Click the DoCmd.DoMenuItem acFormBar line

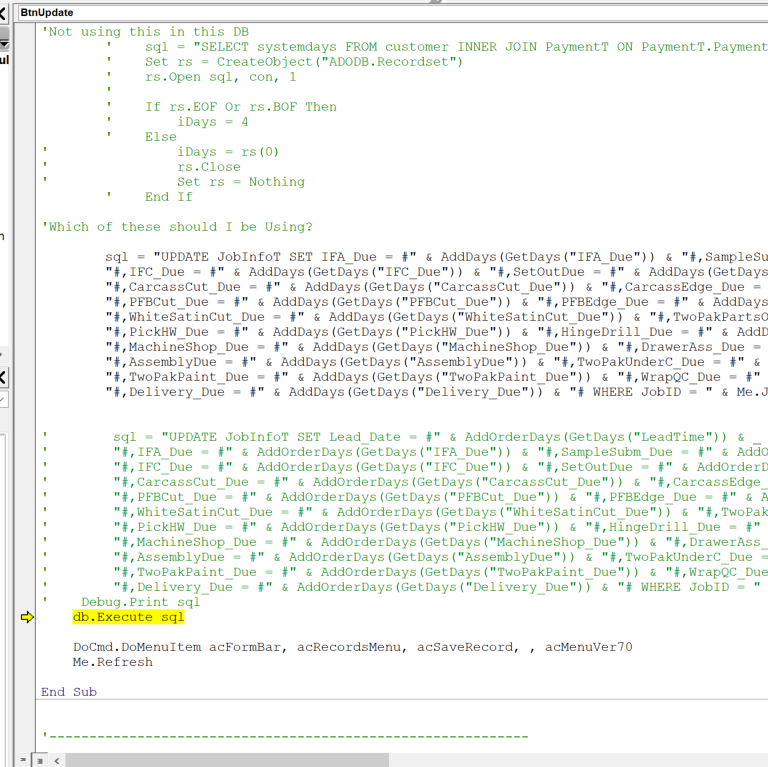[353, 647]
